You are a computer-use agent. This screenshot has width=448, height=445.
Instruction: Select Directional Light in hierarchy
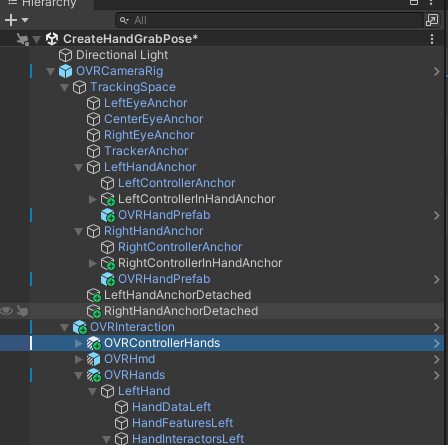(122, 55)
